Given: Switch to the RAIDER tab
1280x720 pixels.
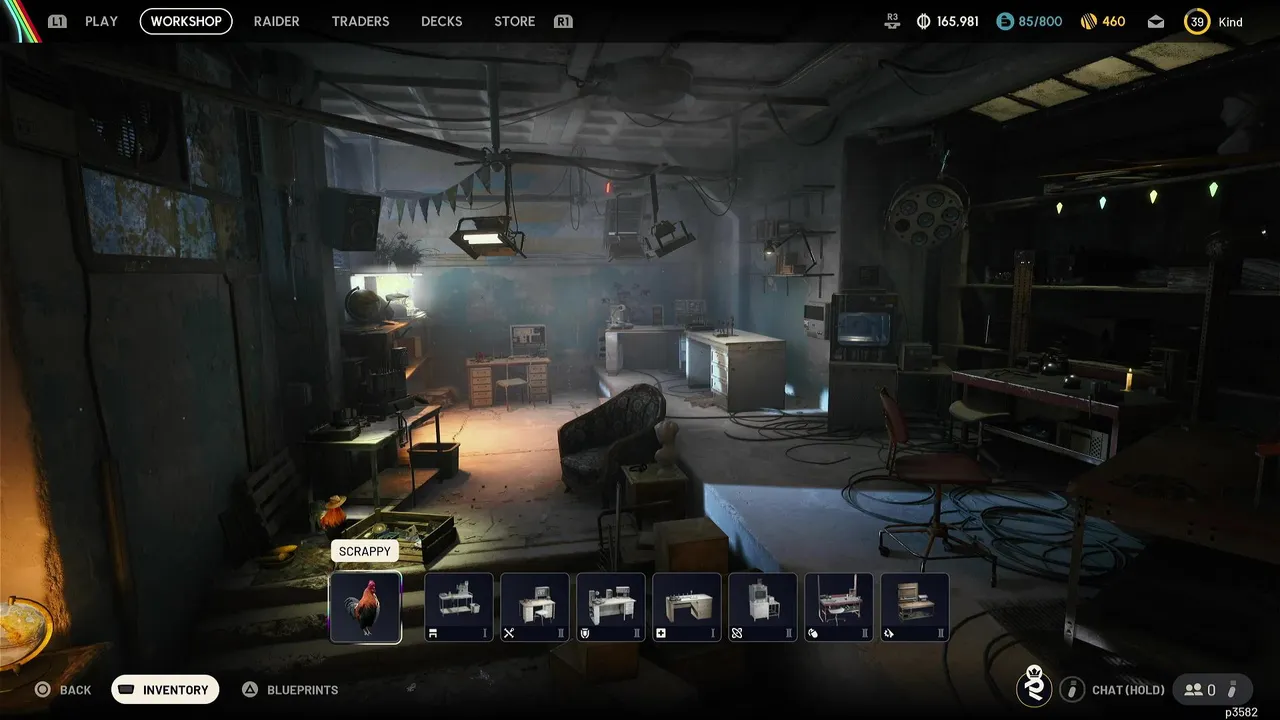Looking at the screenshot, I should coord(276,21).
